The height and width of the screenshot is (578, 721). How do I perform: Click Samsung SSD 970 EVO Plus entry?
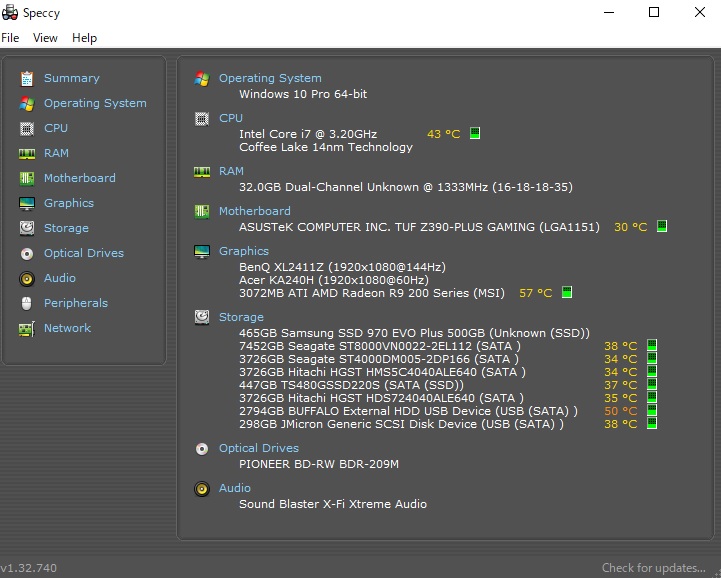point(414,333)
